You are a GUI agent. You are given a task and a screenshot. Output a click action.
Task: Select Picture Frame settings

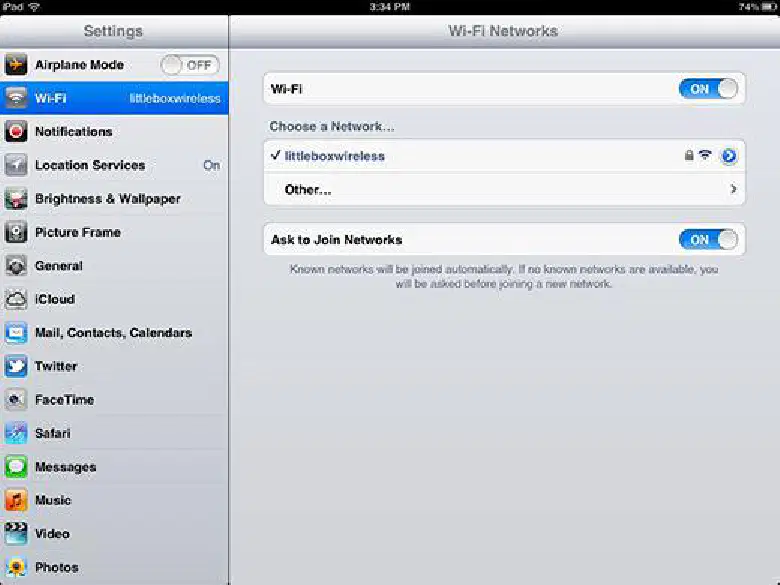tap(114, 232)
